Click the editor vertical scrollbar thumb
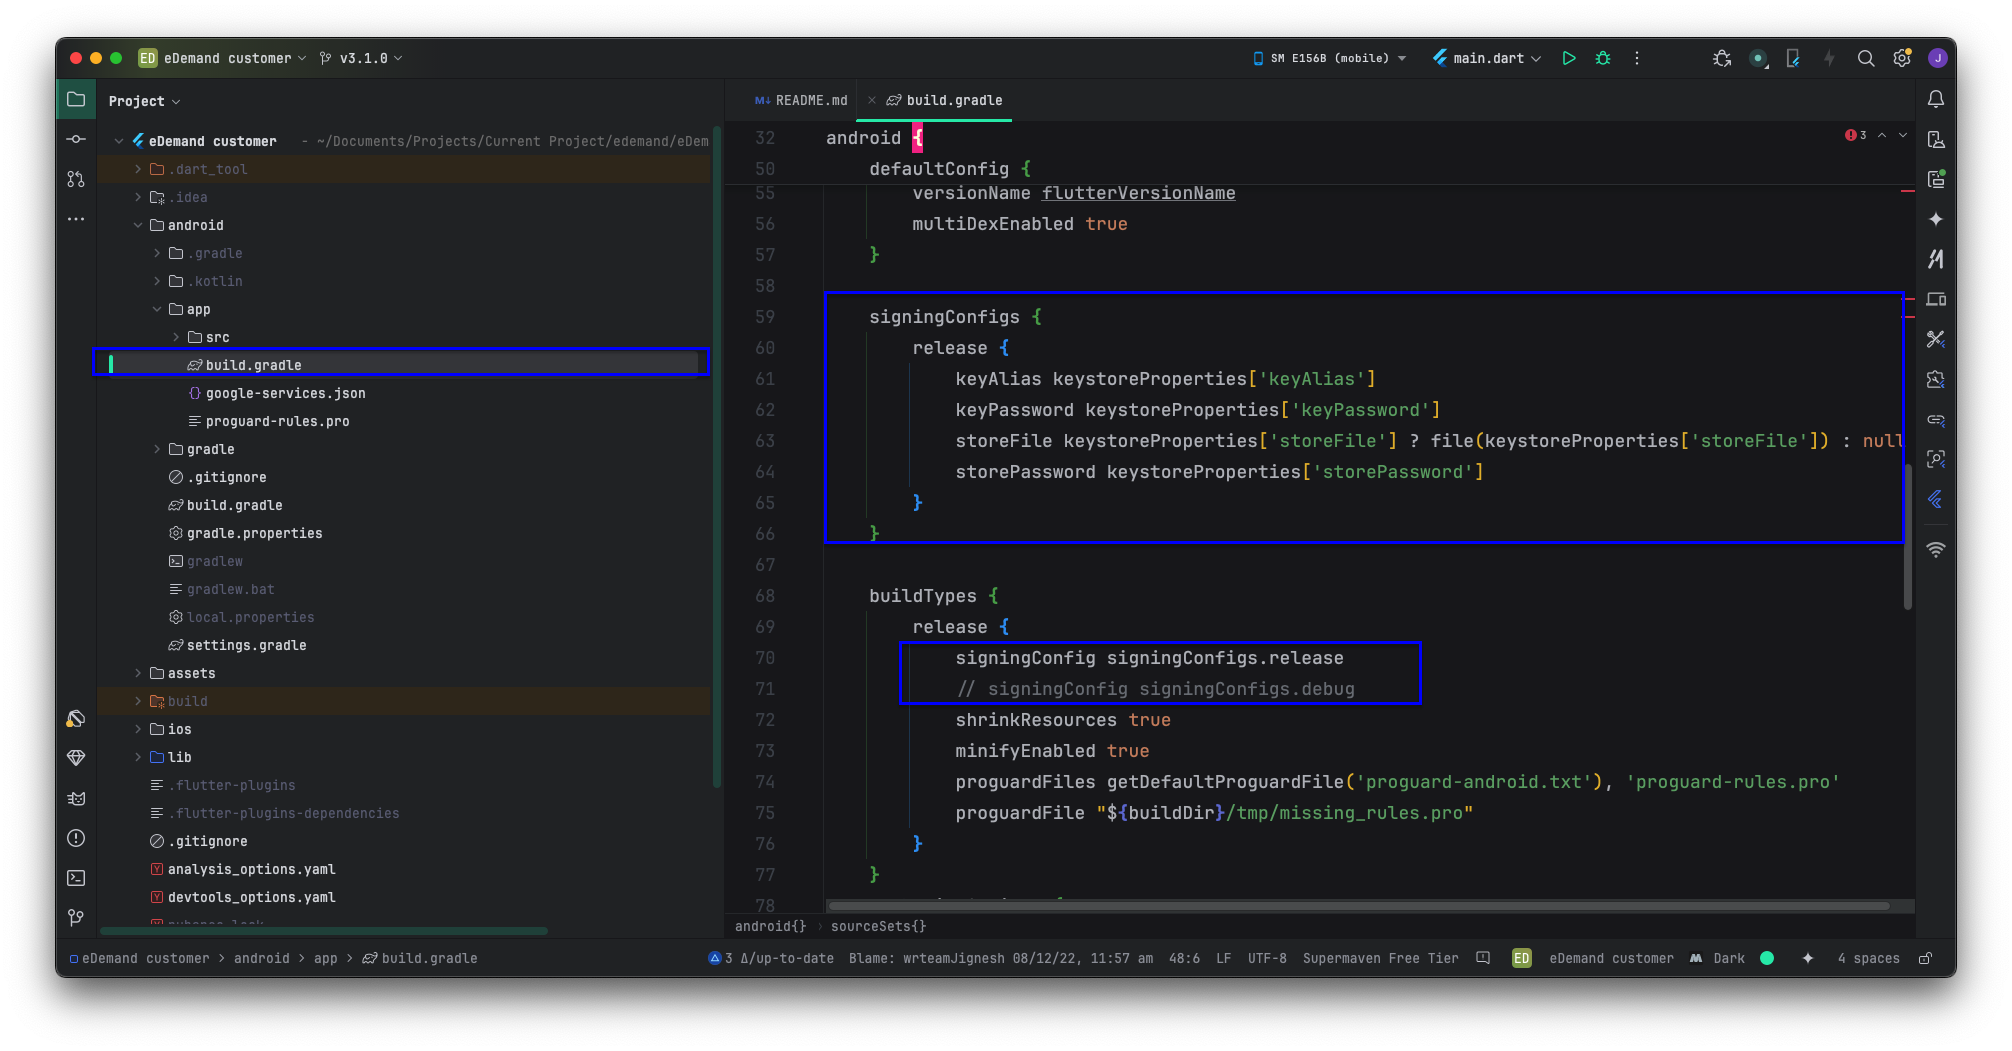This screenshot has height=1051, width=2012. click(x=1908, y=536)
